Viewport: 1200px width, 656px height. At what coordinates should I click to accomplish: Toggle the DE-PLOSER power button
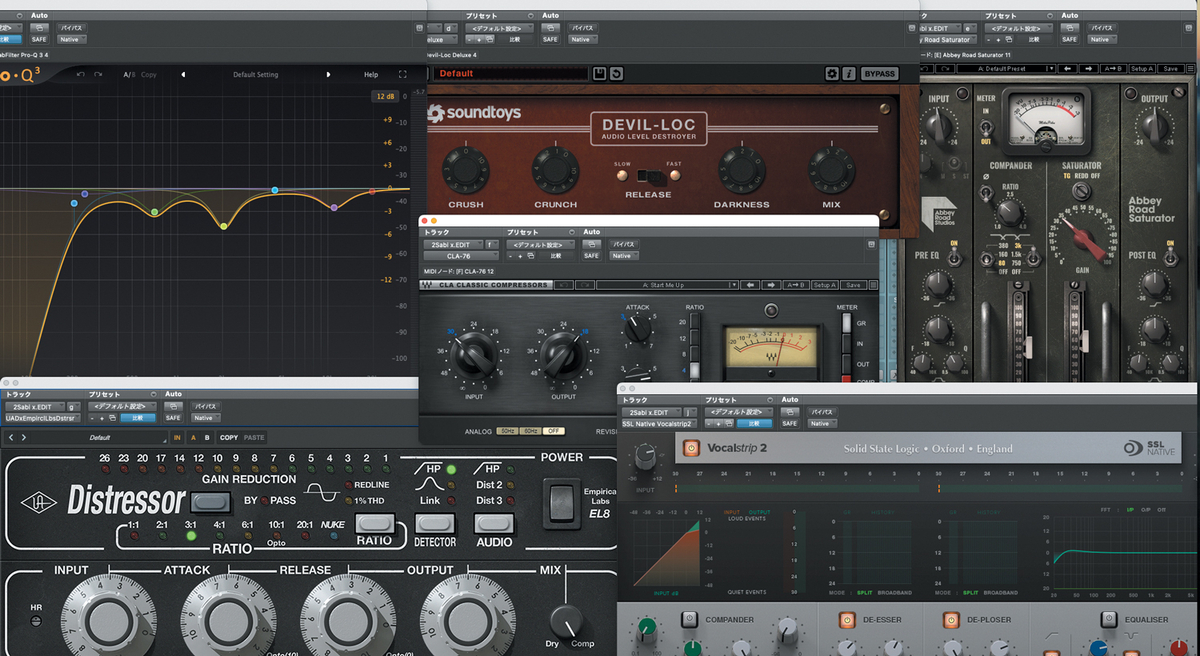point(950,620)
